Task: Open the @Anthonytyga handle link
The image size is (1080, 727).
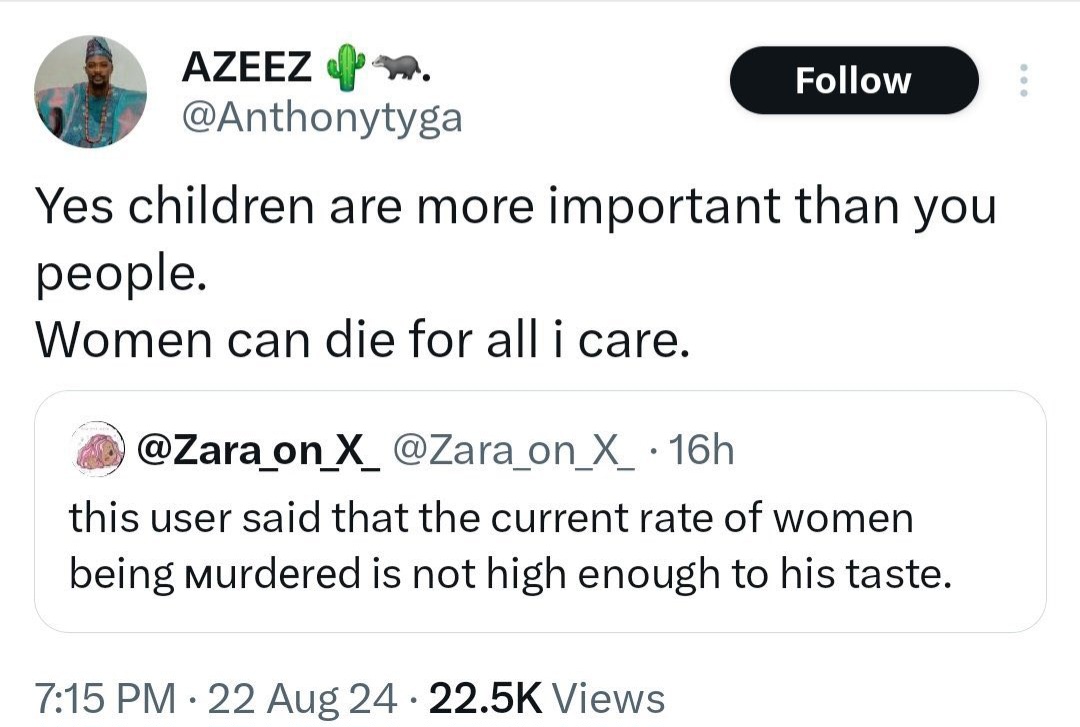Action: pyautogui.click(x=321, y=119)
